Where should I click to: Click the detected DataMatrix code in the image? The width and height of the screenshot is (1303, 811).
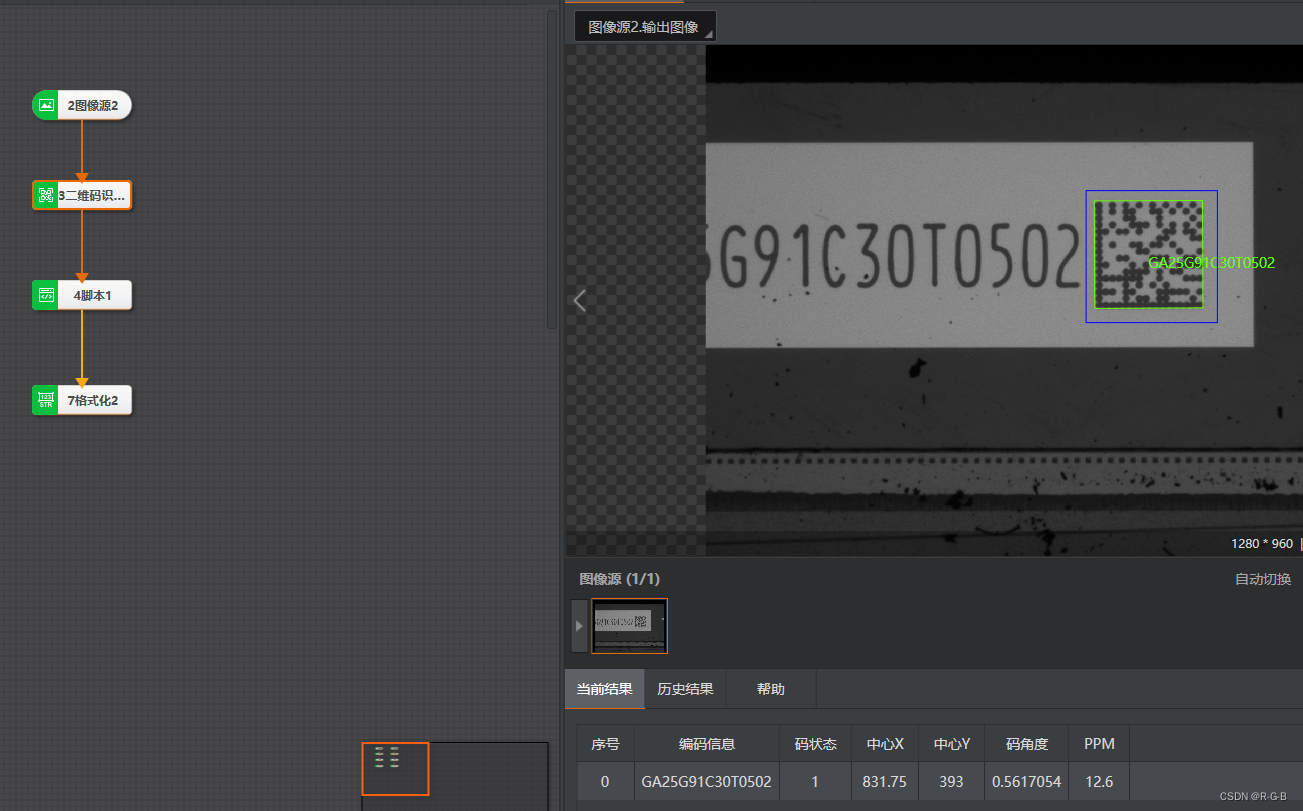click(1148, 254)
